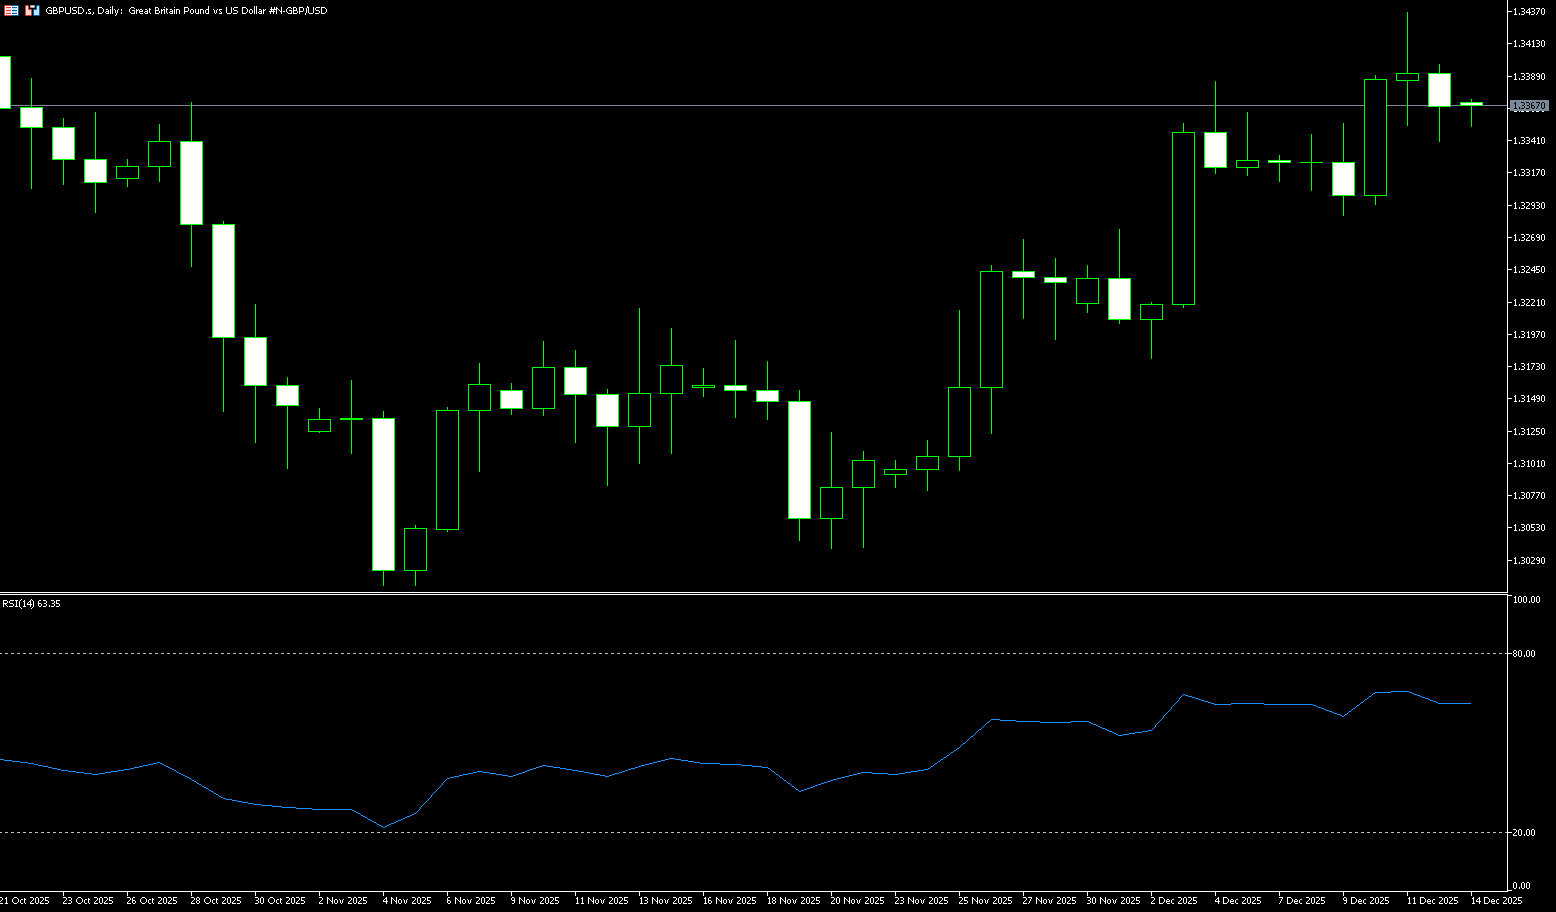The image size is (1556, 912).
Task: Click the GBPUSD.s Daily chart title
Action: click(186, 10)
